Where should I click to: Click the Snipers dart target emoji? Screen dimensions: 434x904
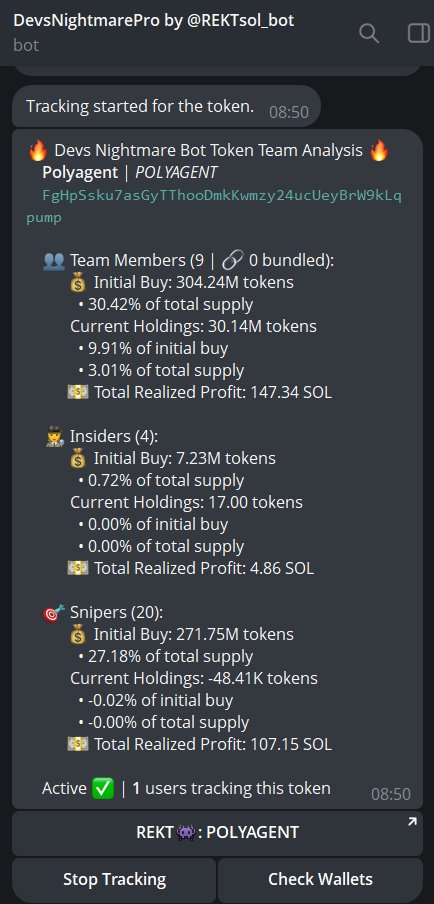tap(54, 613)
